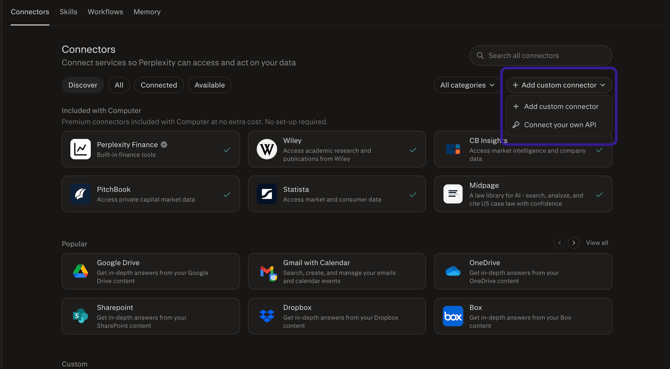Click the Wiley logo icon

coord(267,149)
